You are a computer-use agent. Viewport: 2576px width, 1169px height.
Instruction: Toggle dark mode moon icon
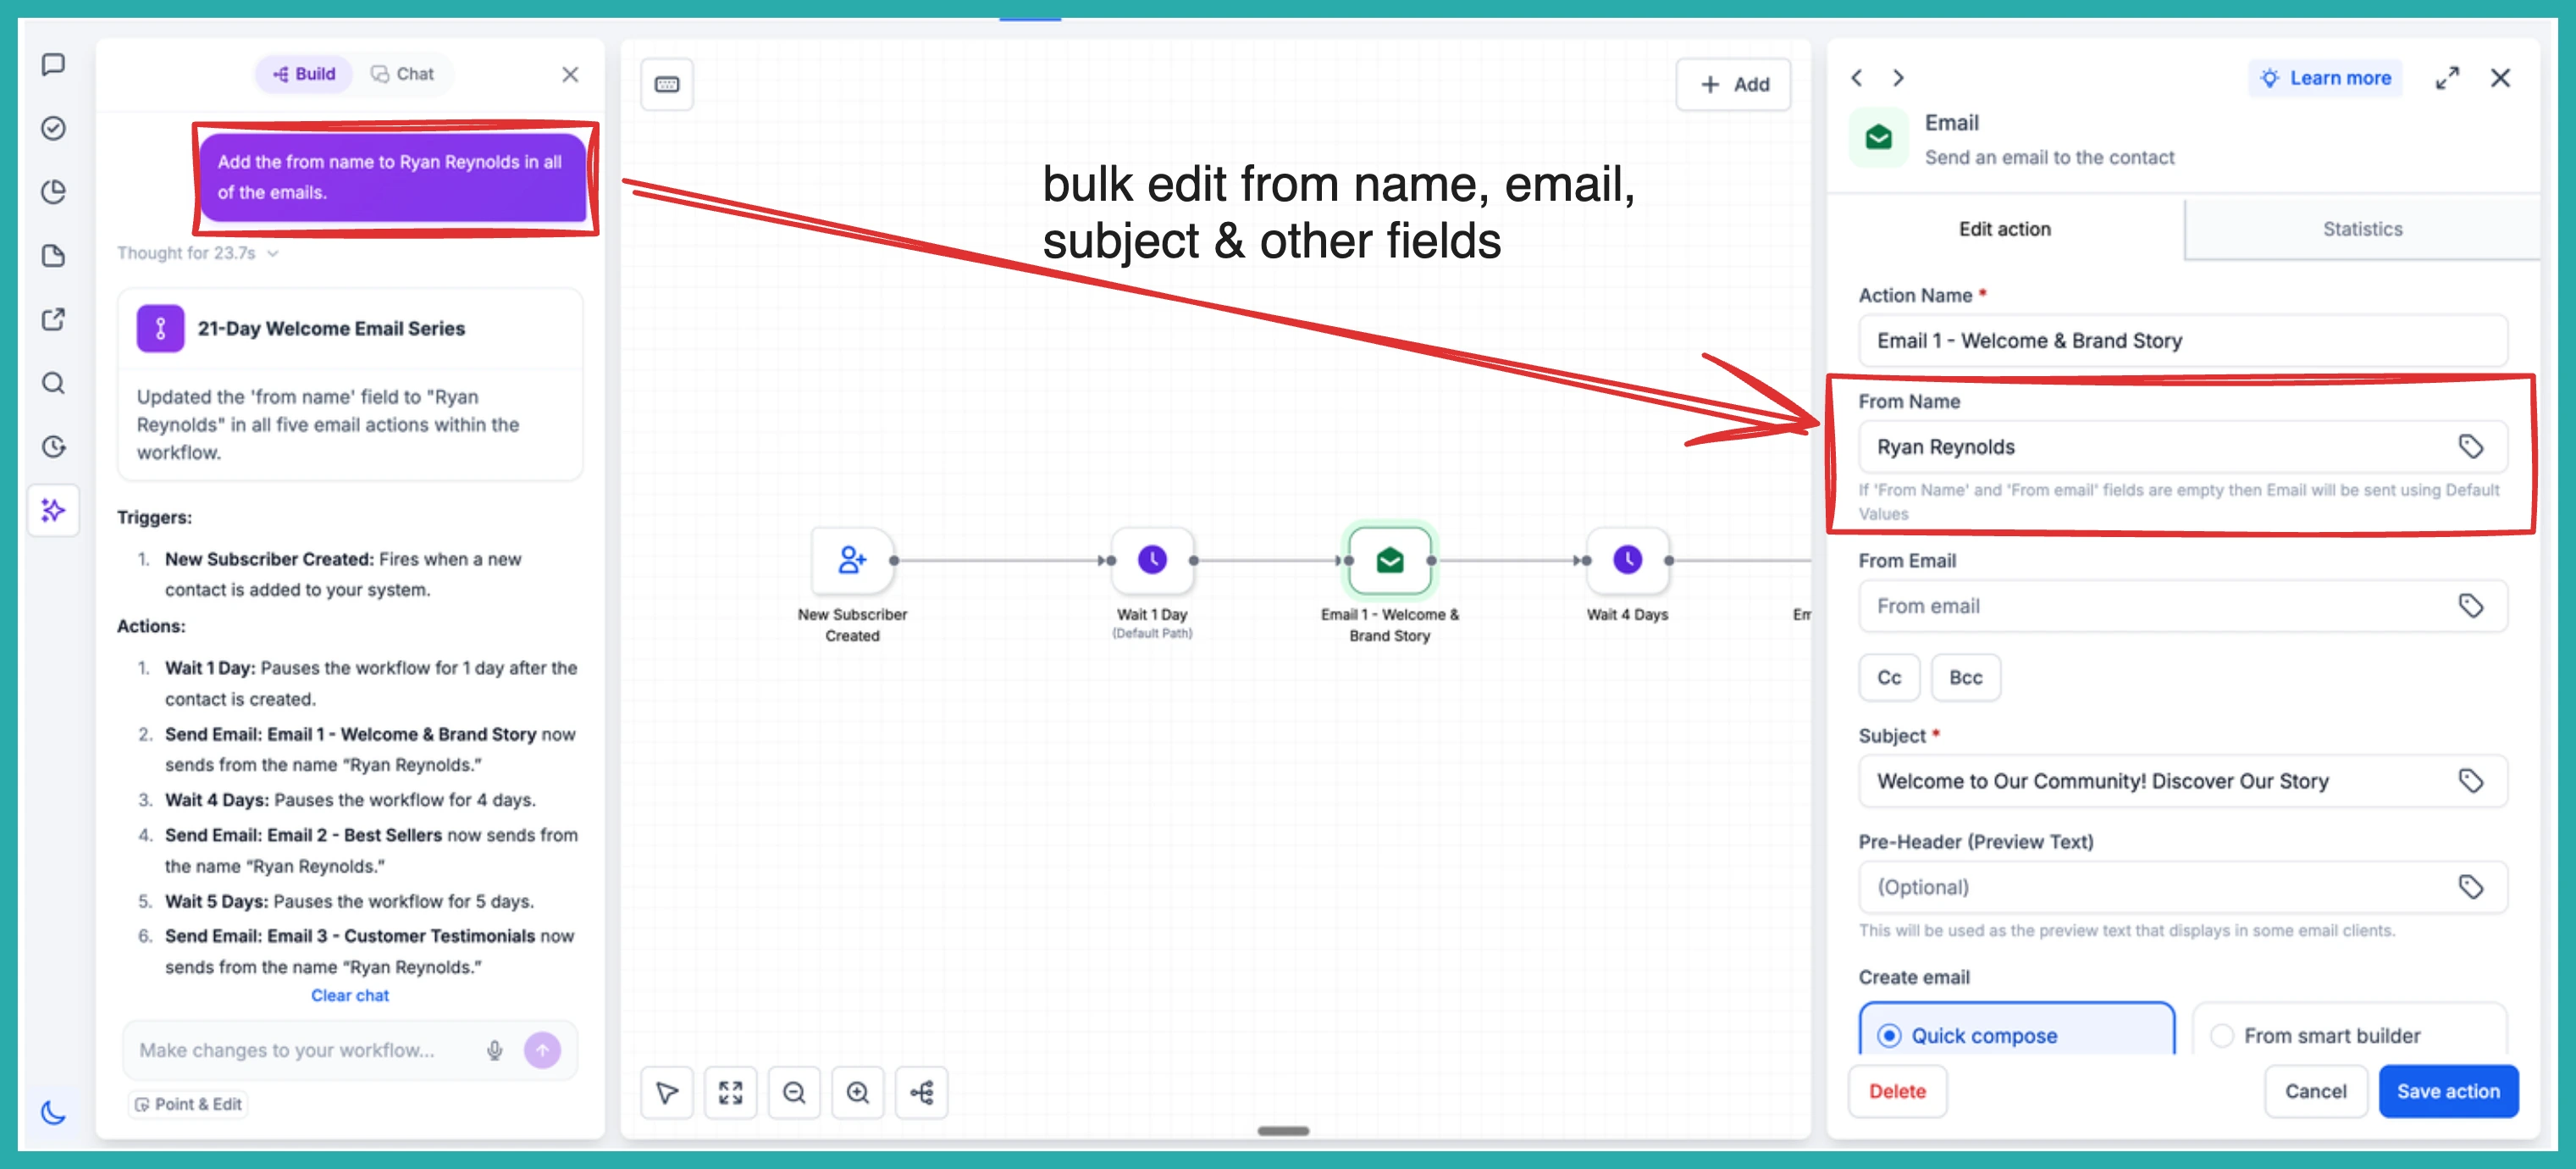tap(54, 1111)
